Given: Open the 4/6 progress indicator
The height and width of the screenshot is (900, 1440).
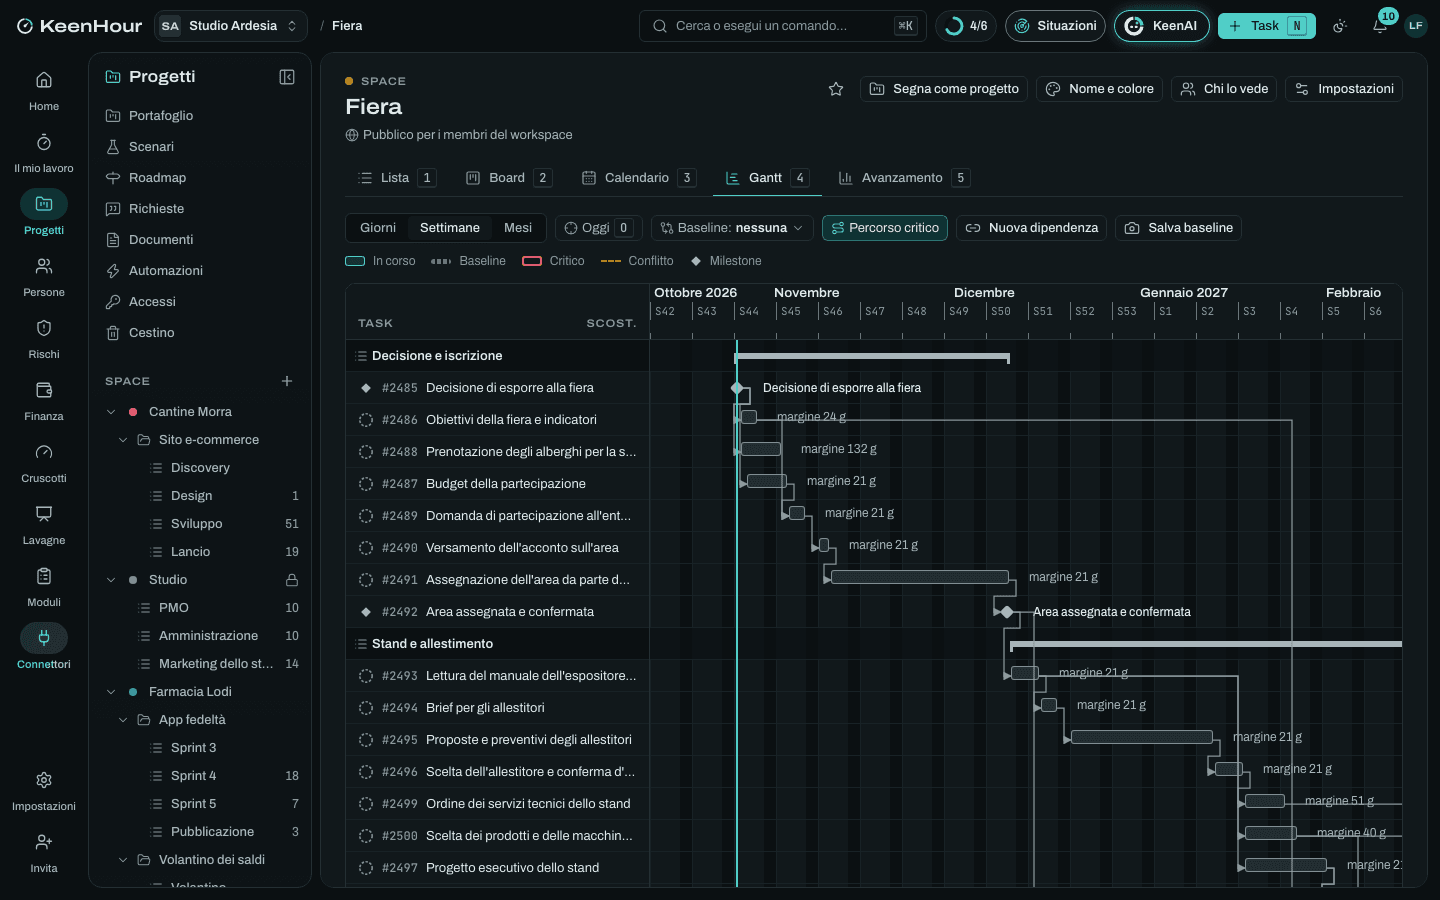Looking at the screenshot, I should tap(966, 26).
